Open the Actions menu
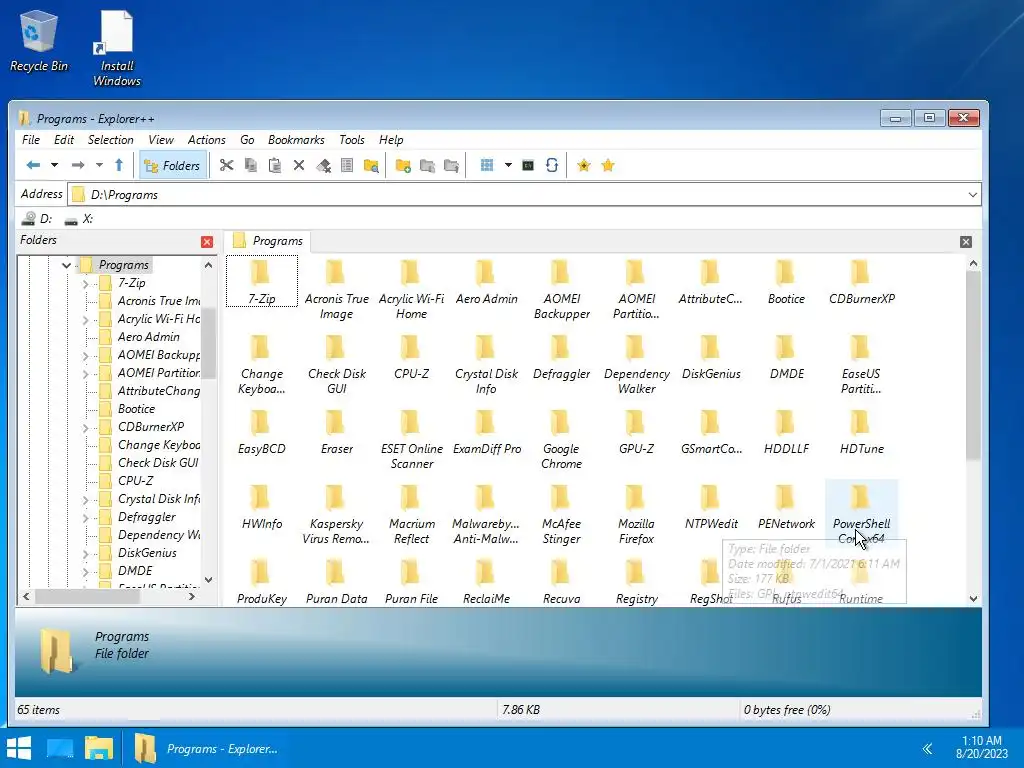The width and height of the screenshot is (1024, 768). pos(206,140)
